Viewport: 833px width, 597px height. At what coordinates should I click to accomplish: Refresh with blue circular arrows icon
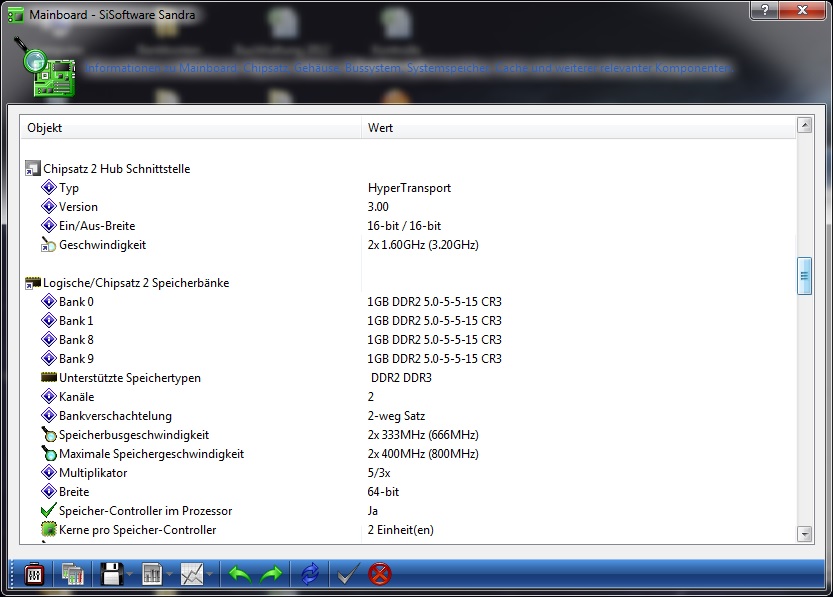coord(310,574)
